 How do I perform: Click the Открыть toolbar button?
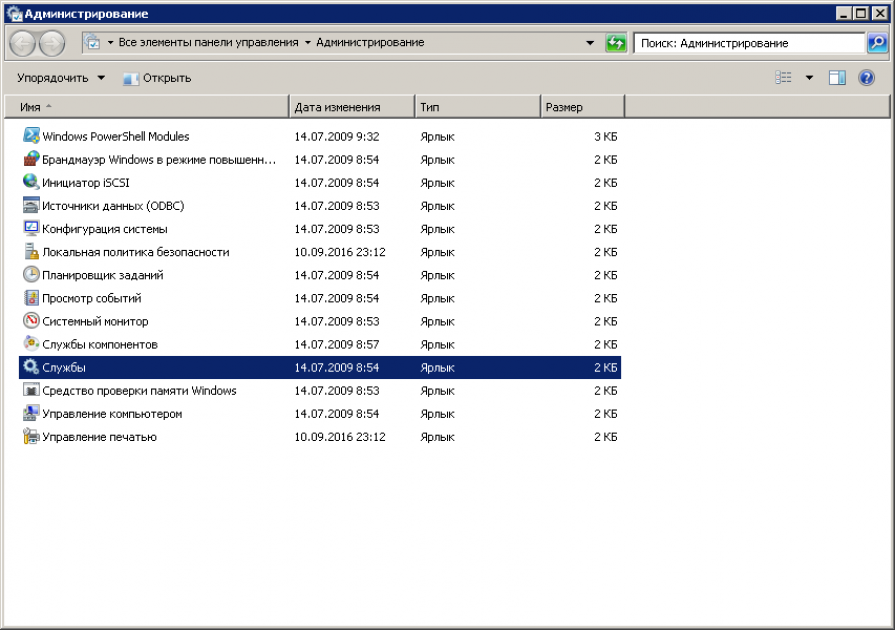tap(157, 78)
